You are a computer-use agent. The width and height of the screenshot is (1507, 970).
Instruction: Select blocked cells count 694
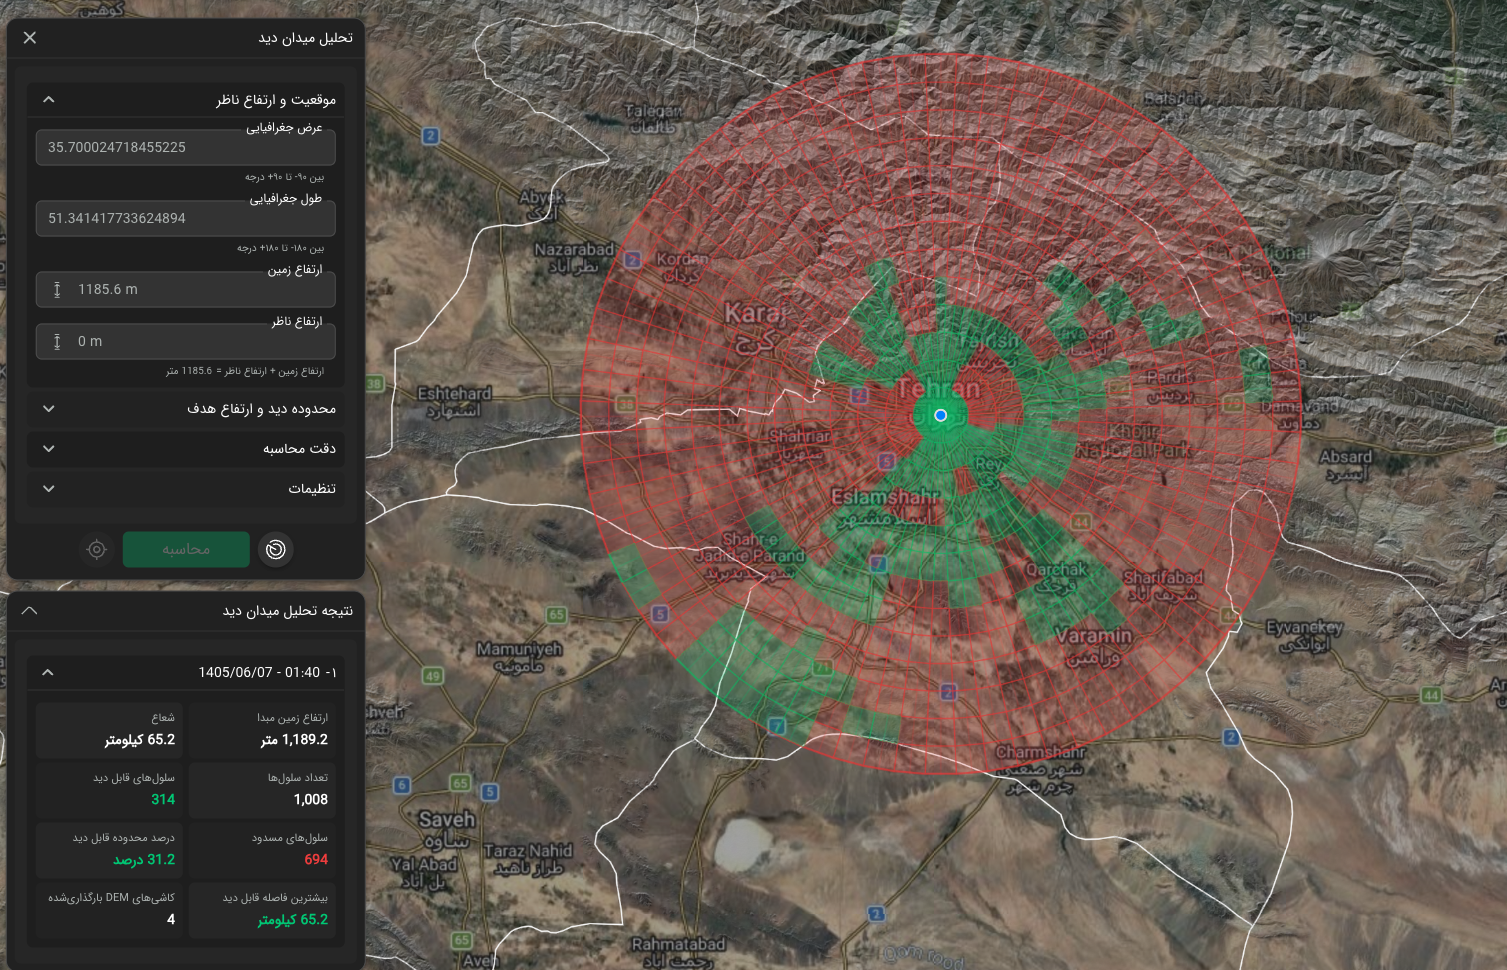pos(316,859)
